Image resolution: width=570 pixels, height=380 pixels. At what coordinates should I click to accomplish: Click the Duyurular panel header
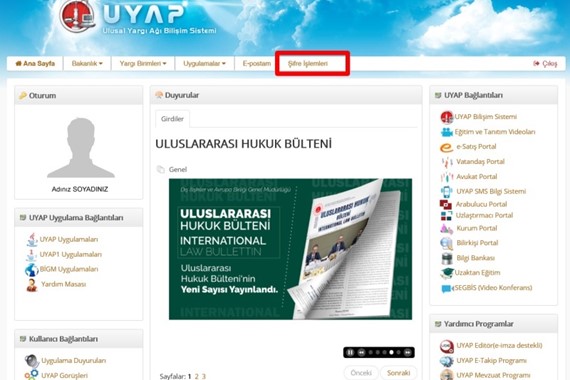[286, 95]
